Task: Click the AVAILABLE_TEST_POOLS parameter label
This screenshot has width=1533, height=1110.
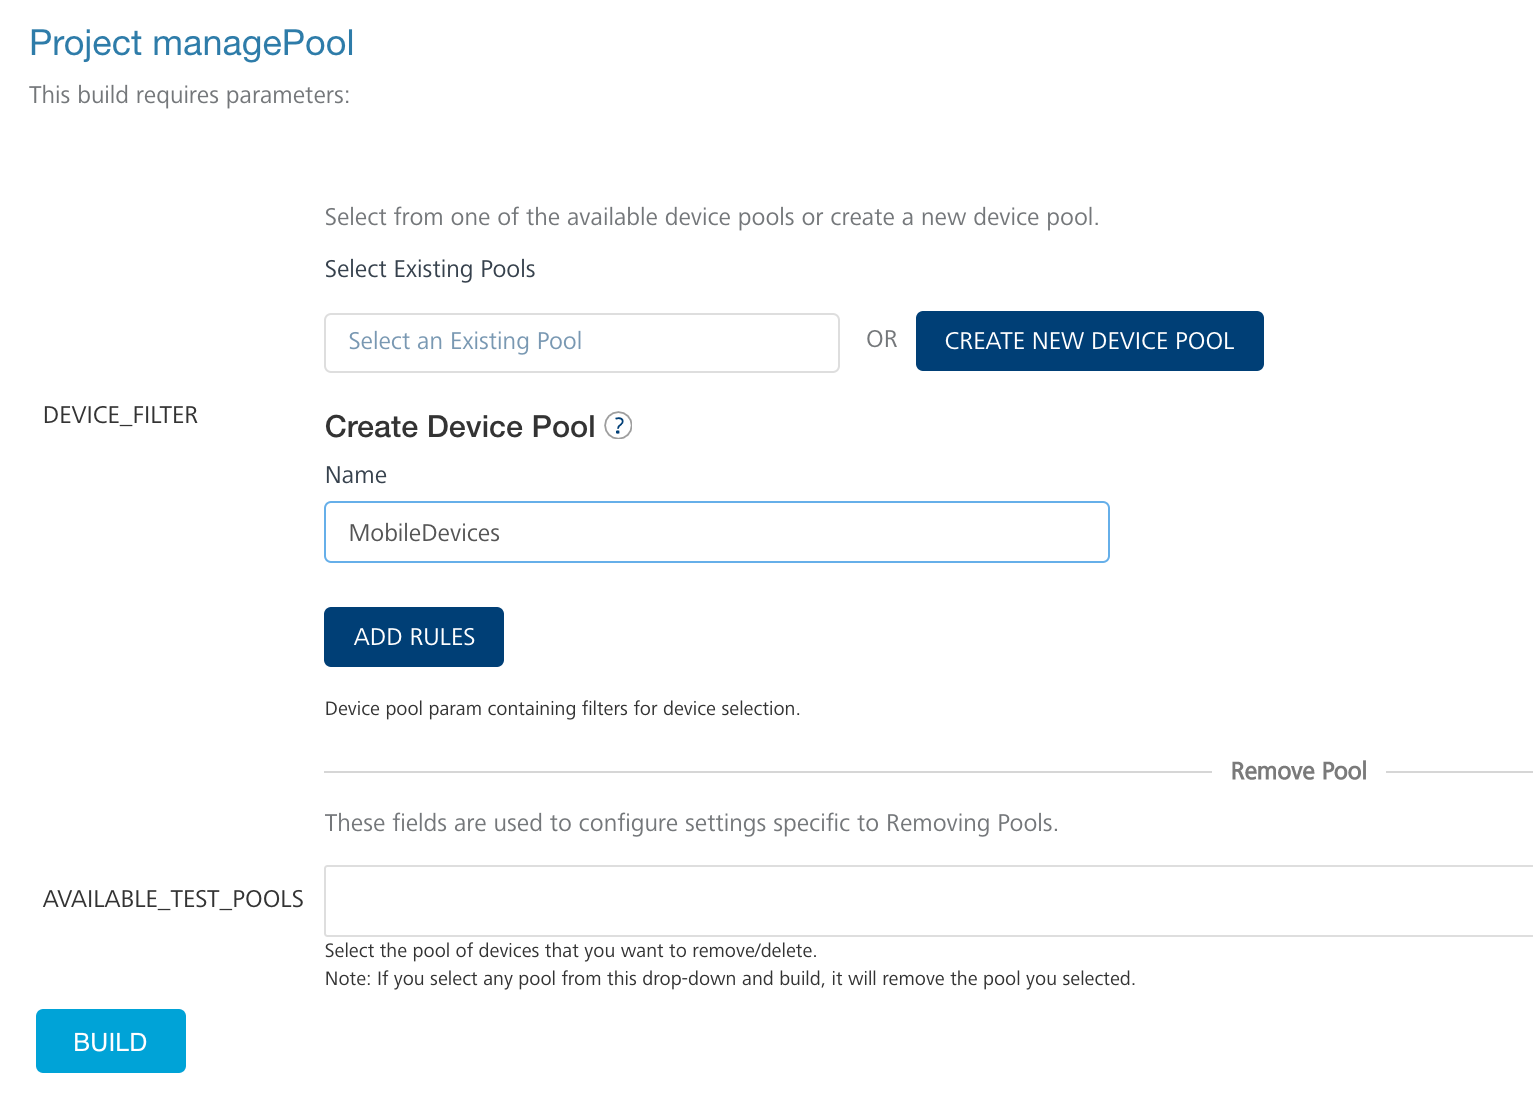Action: point(173,899)
